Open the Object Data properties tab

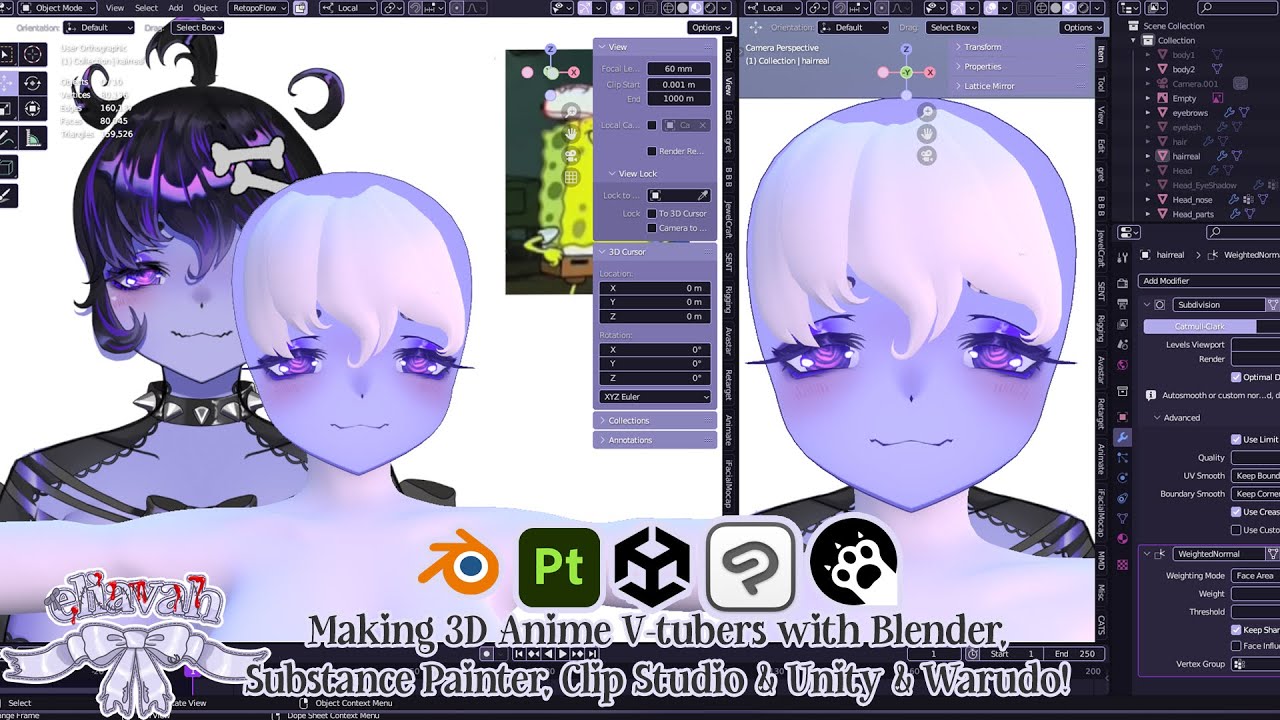point(1123,520)
